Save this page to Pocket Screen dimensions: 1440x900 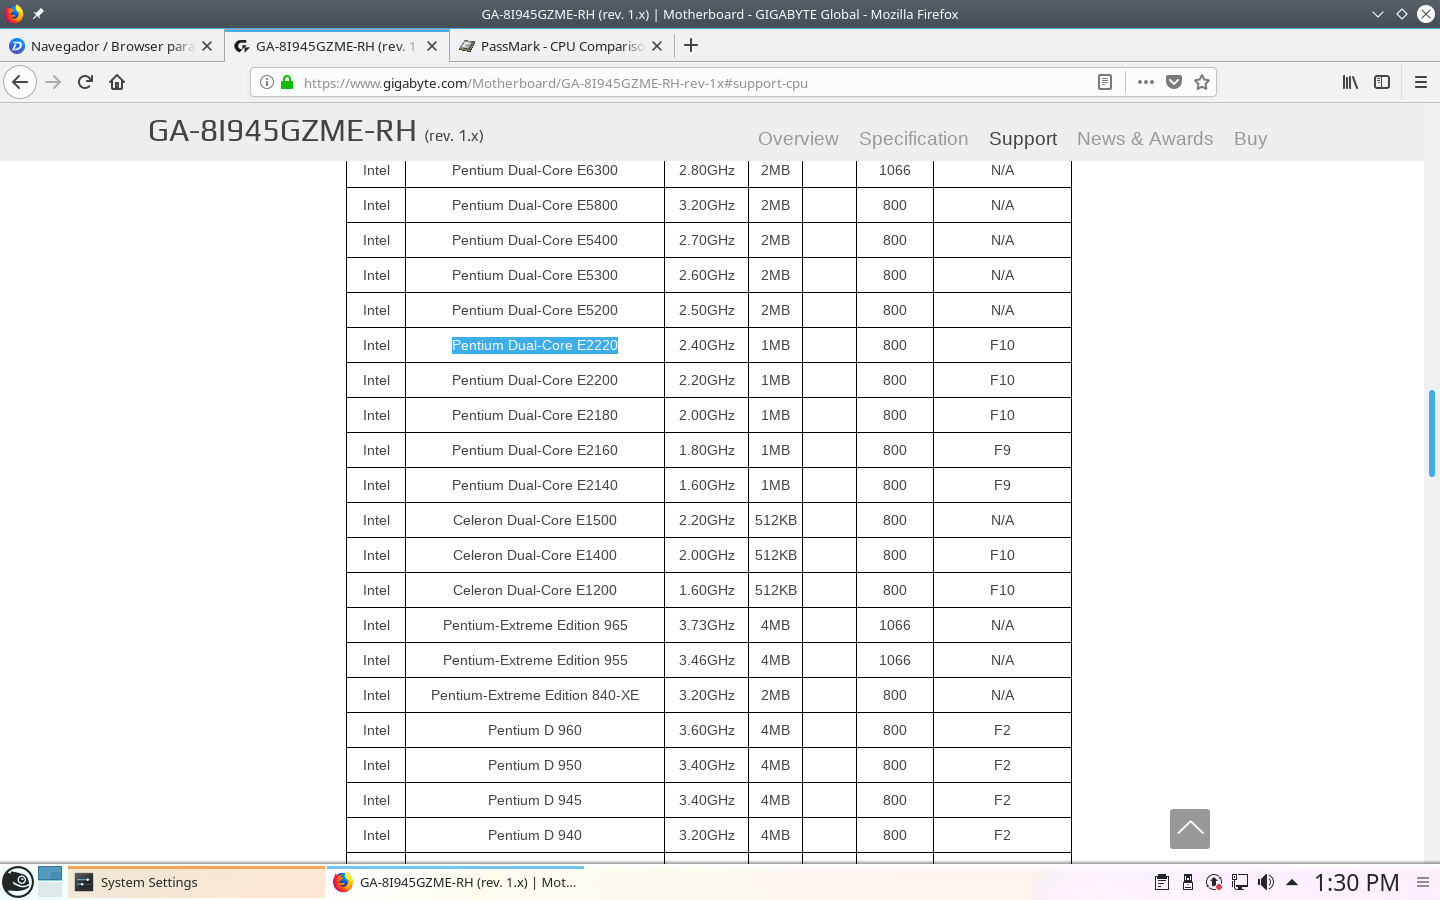(1174, 82)
